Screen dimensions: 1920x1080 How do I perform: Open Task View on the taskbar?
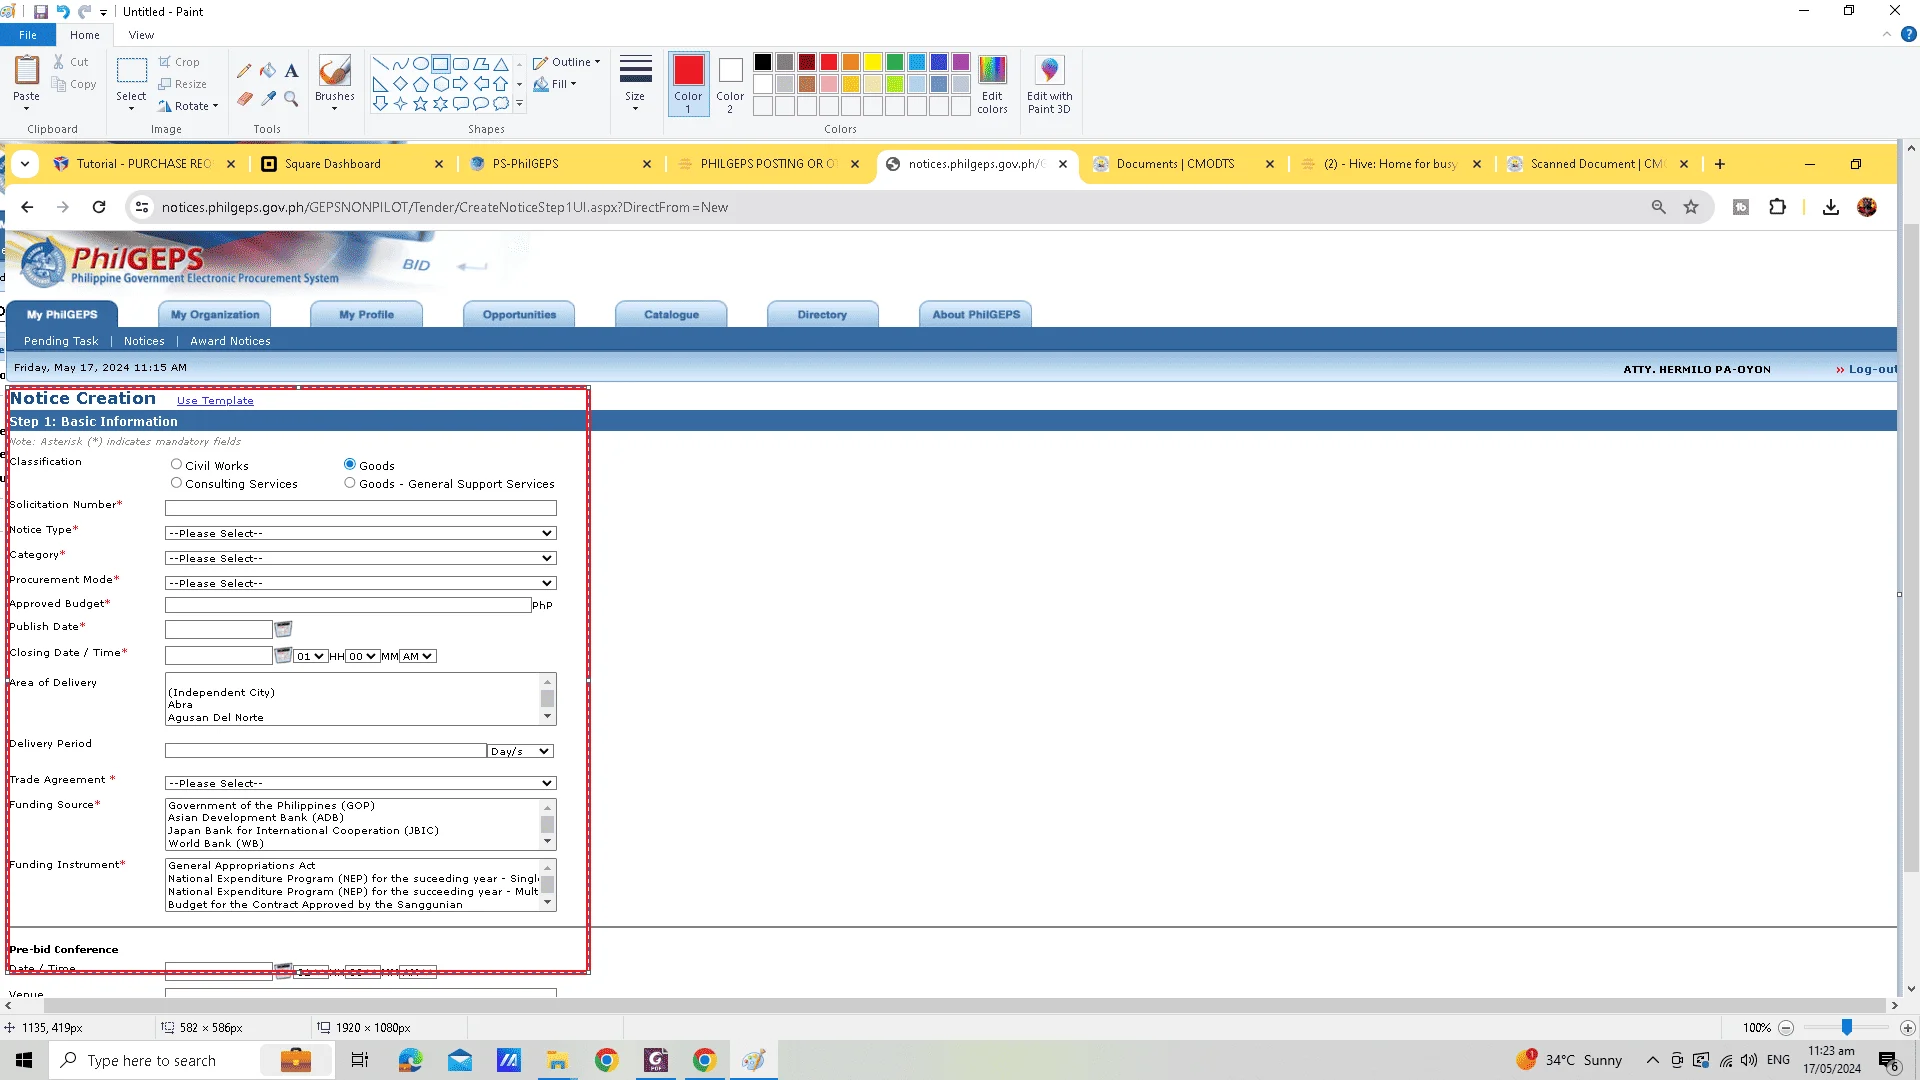(x=360, y=1060)
